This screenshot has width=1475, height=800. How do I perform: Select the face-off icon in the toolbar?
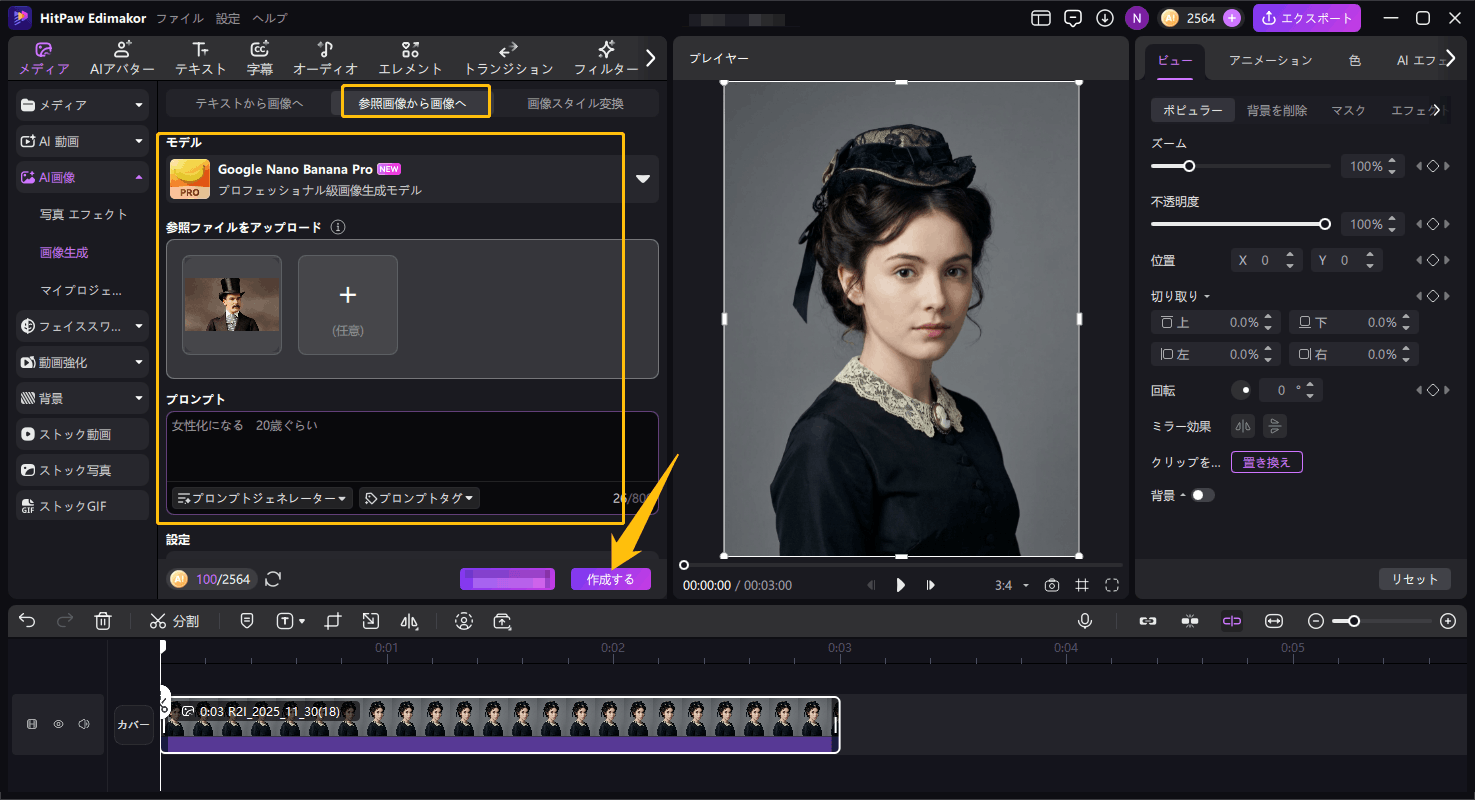click(x=464, y=620)
